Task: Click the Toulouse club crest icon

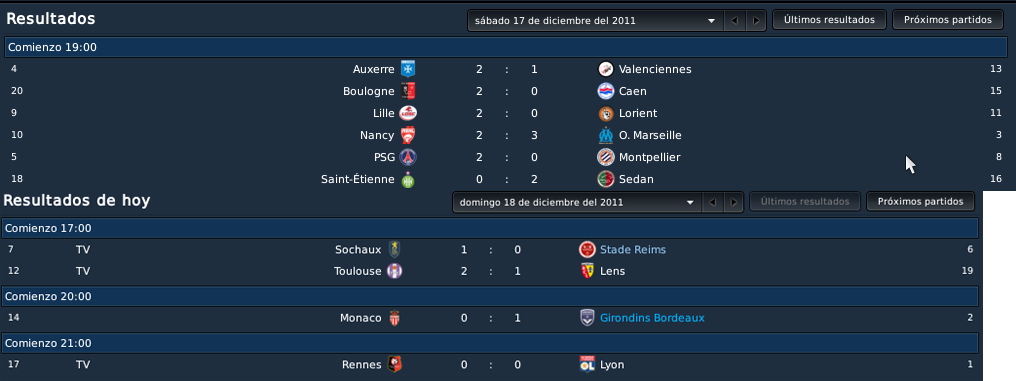Action: point(395,271)
